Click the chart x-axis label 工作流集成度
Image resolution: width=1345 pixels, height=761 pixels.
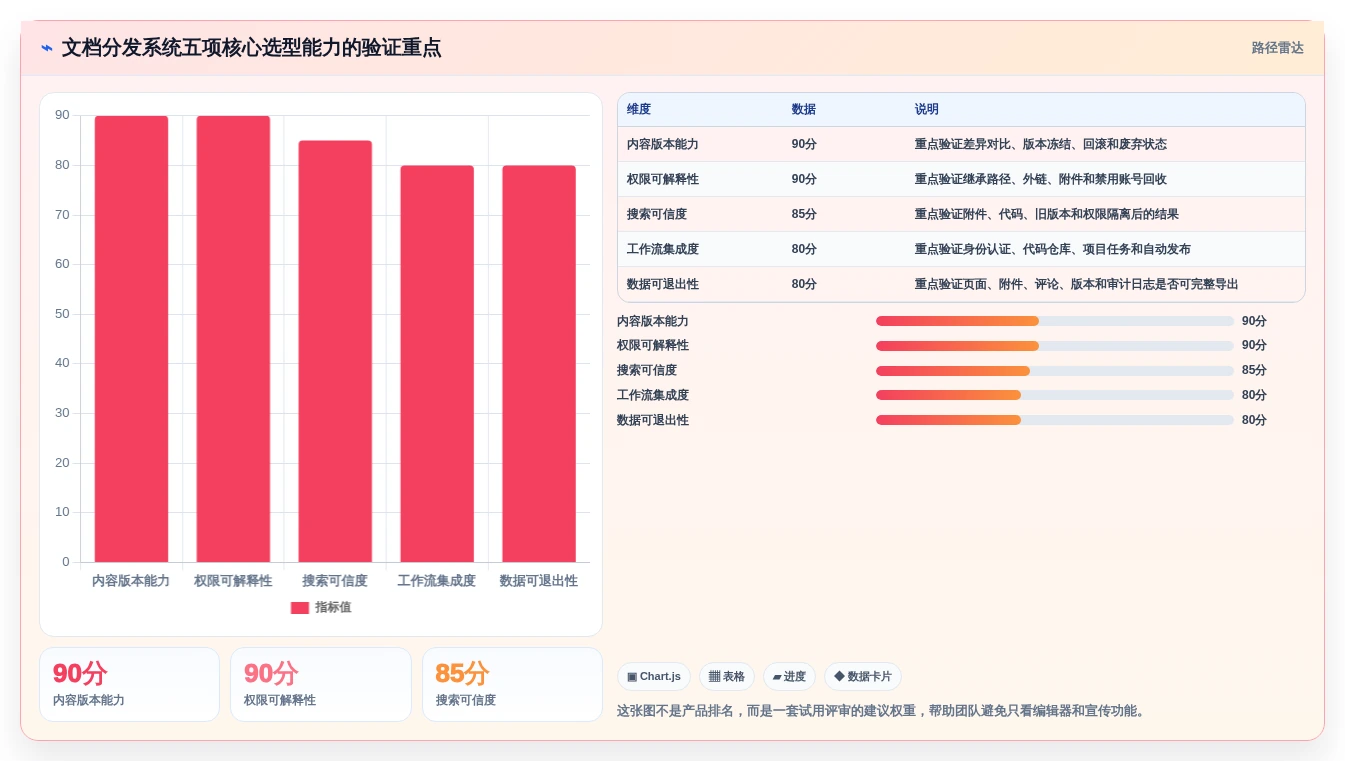coord(437,581)
